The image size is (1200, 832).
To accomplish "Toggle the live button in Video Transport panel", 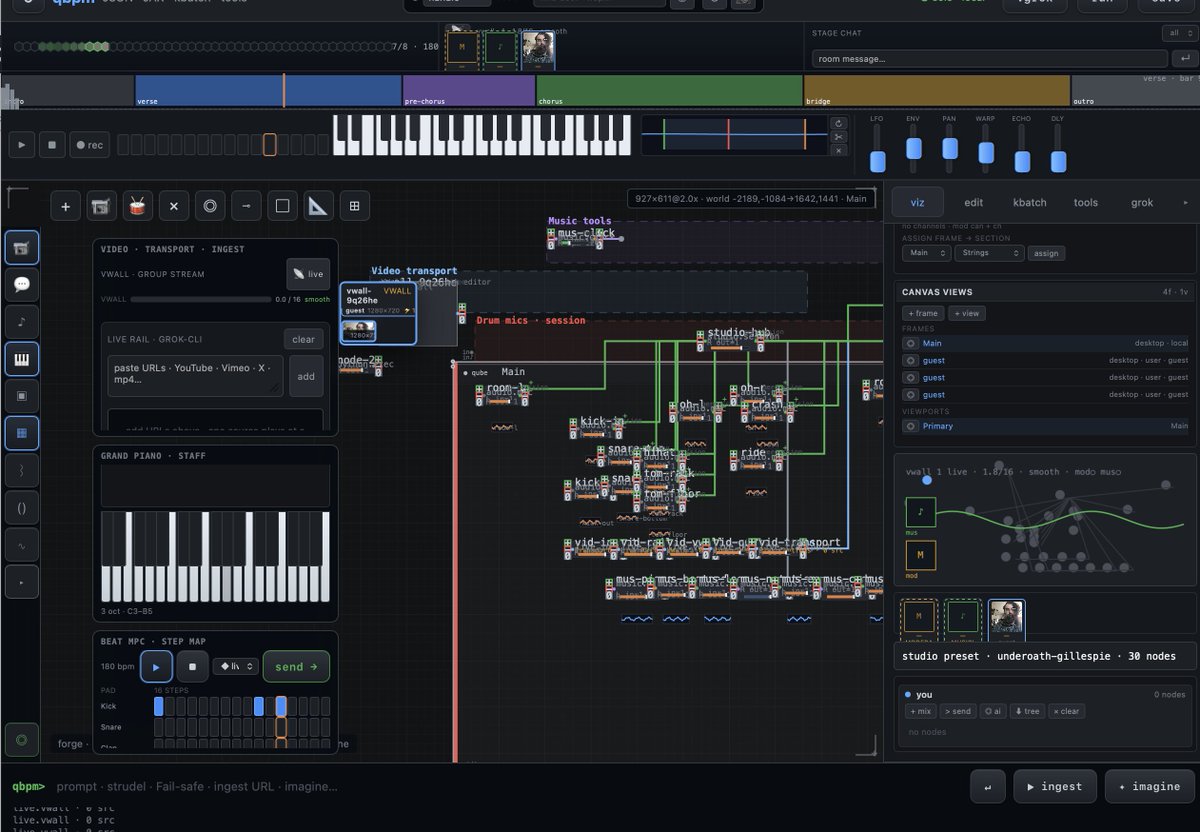I will pyautogui.click(x=308, y=273).
